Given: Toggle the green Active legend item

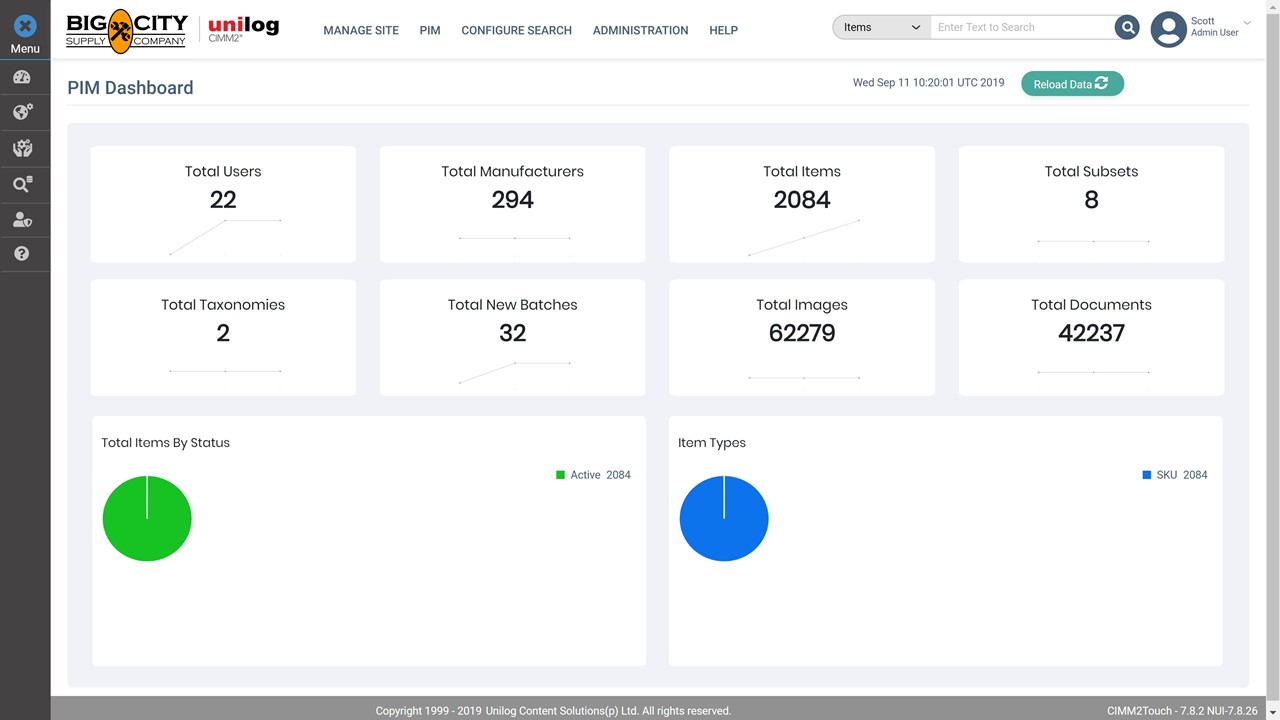Looking at the screenshot, I should tap(593, 475).
